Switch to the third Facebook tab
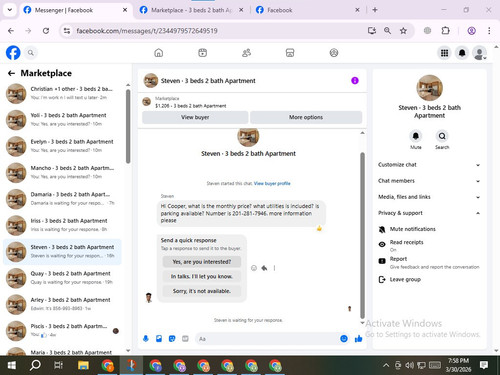Viewport: 500px width, 375px height. 307,10
